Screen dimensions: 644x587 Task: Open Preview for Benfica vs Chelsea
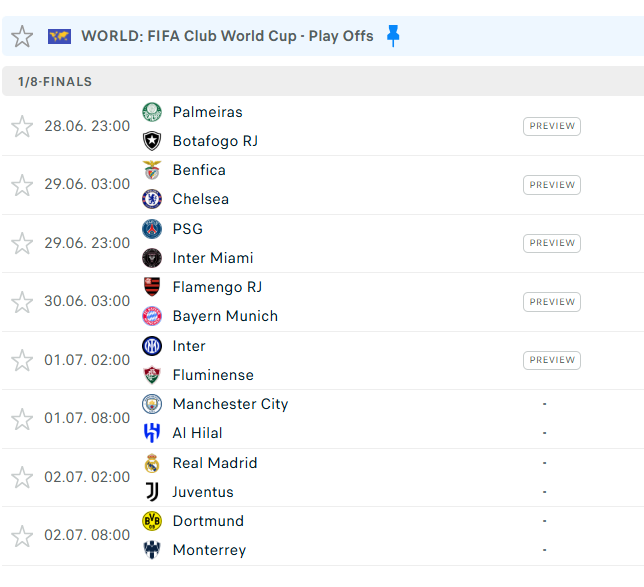(x=552, y=185)
